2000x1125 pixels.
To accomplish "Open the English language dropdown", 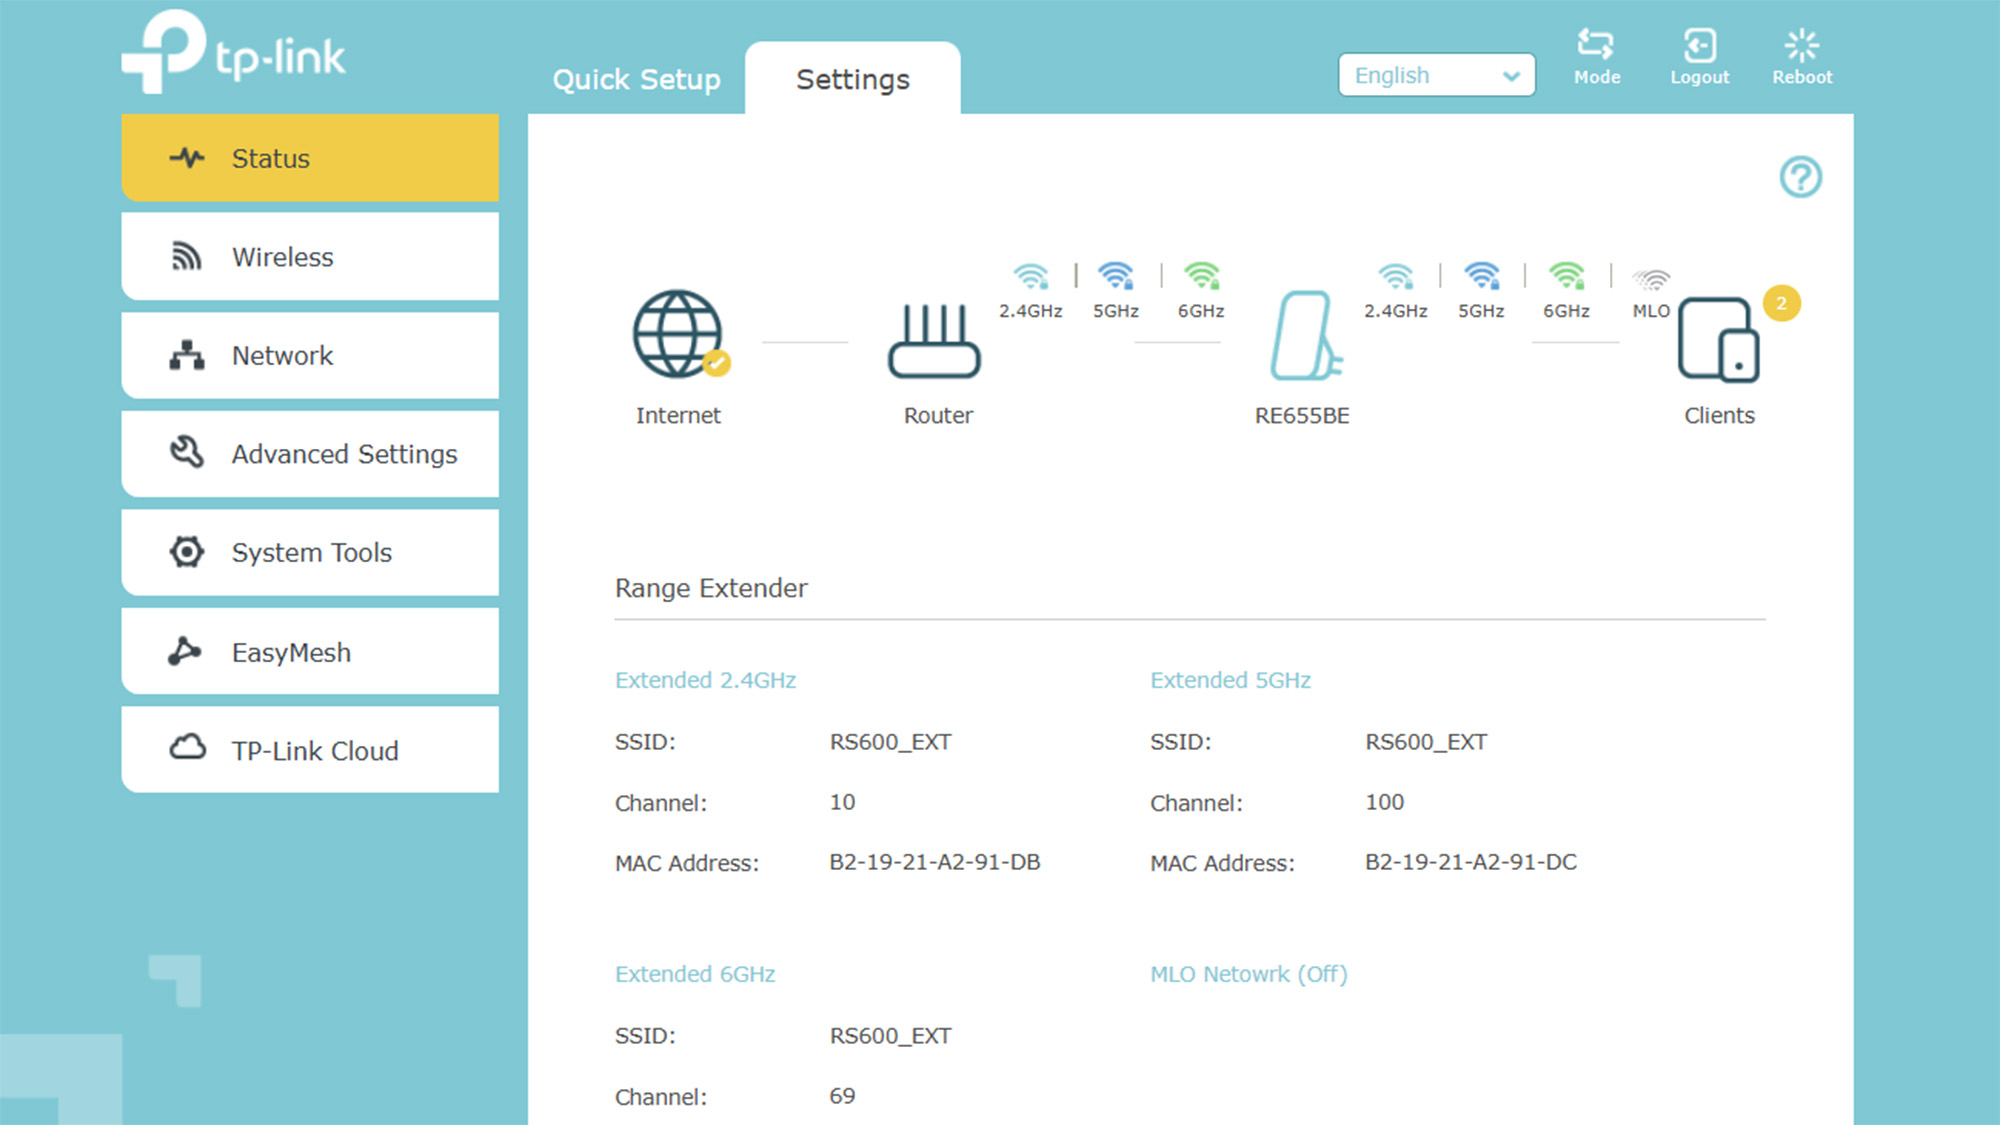I will coord(1436,75).
